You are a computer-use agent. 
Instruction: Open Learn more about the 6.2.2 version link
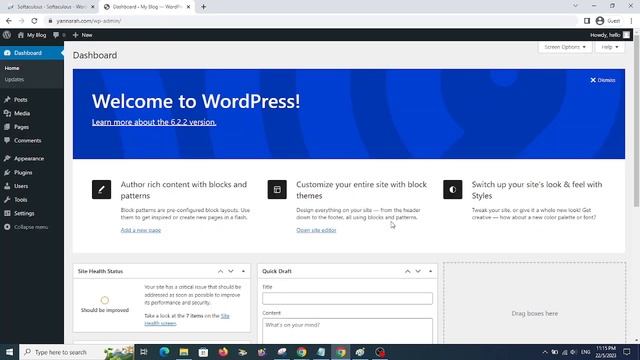(154, 122)
